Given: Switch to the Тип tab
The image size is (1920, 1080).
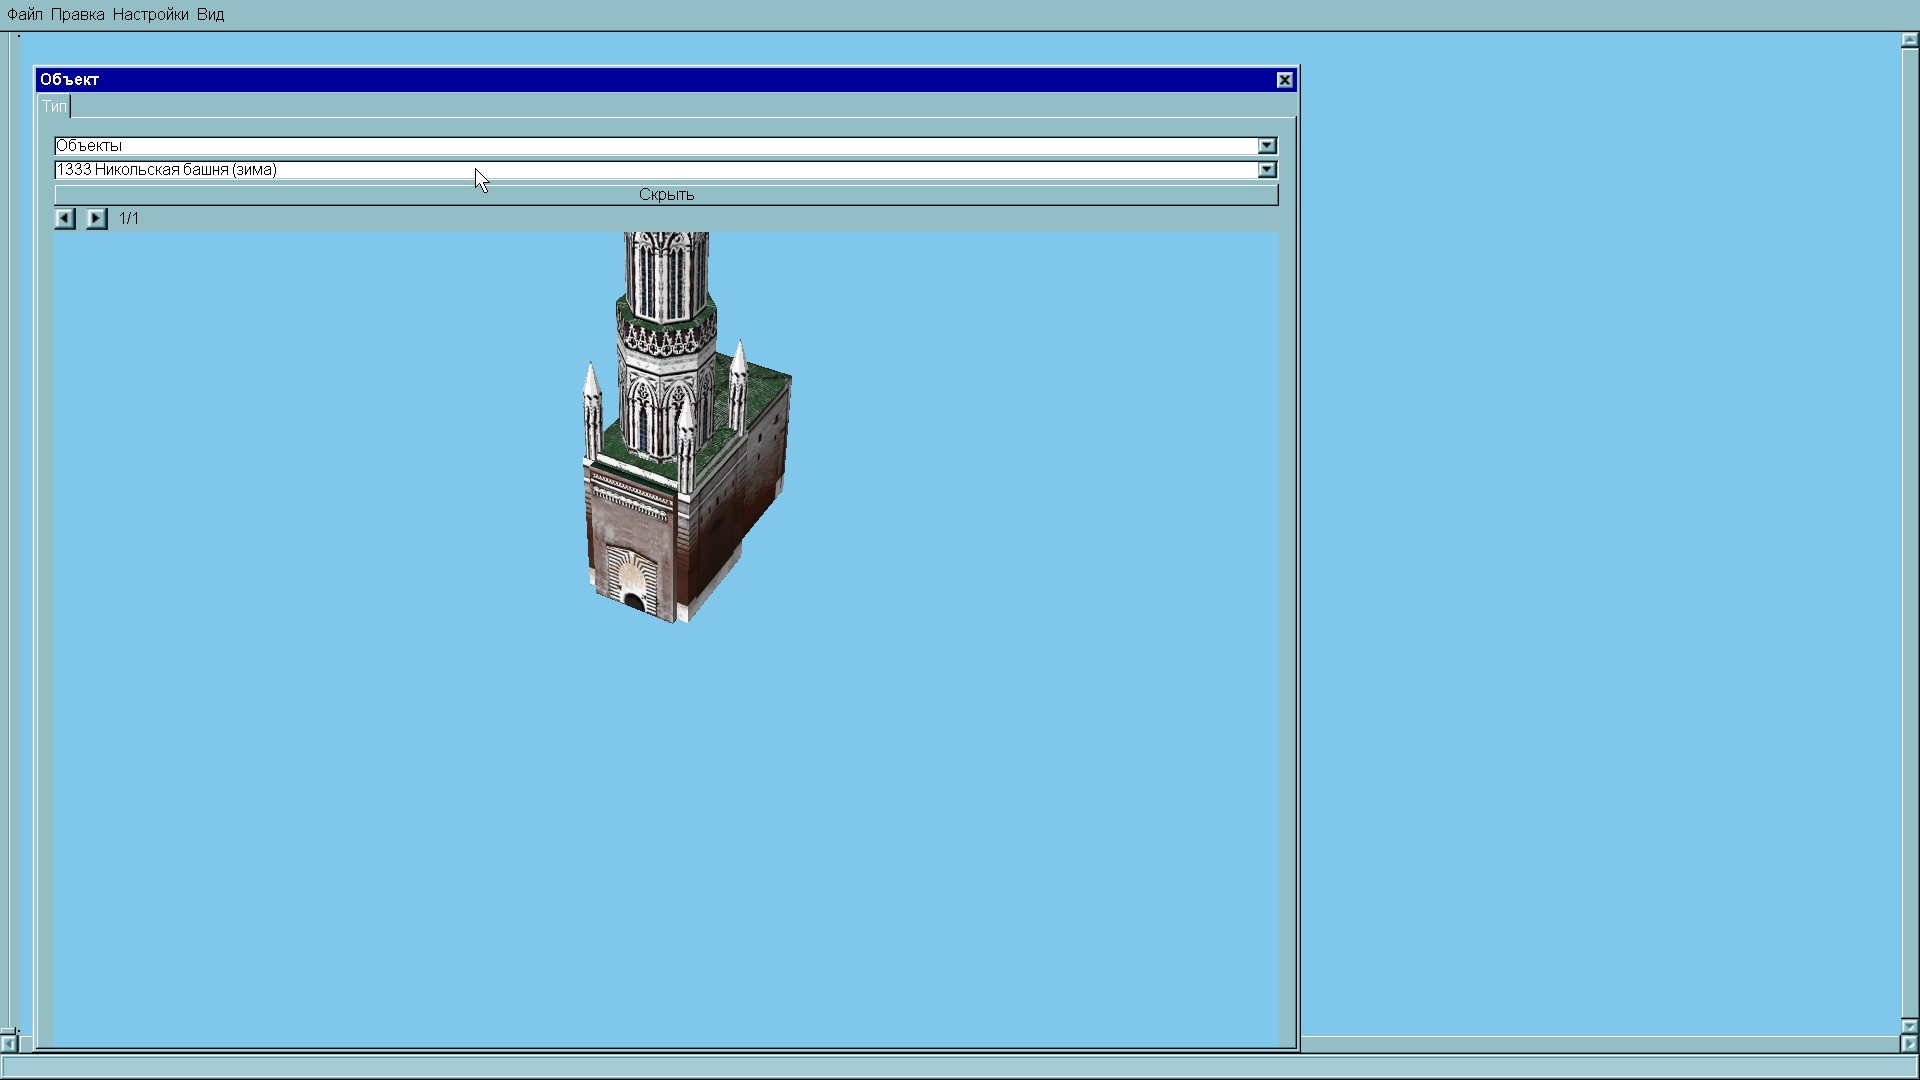Looking at the screenshot, I should [x=54, y=106].
